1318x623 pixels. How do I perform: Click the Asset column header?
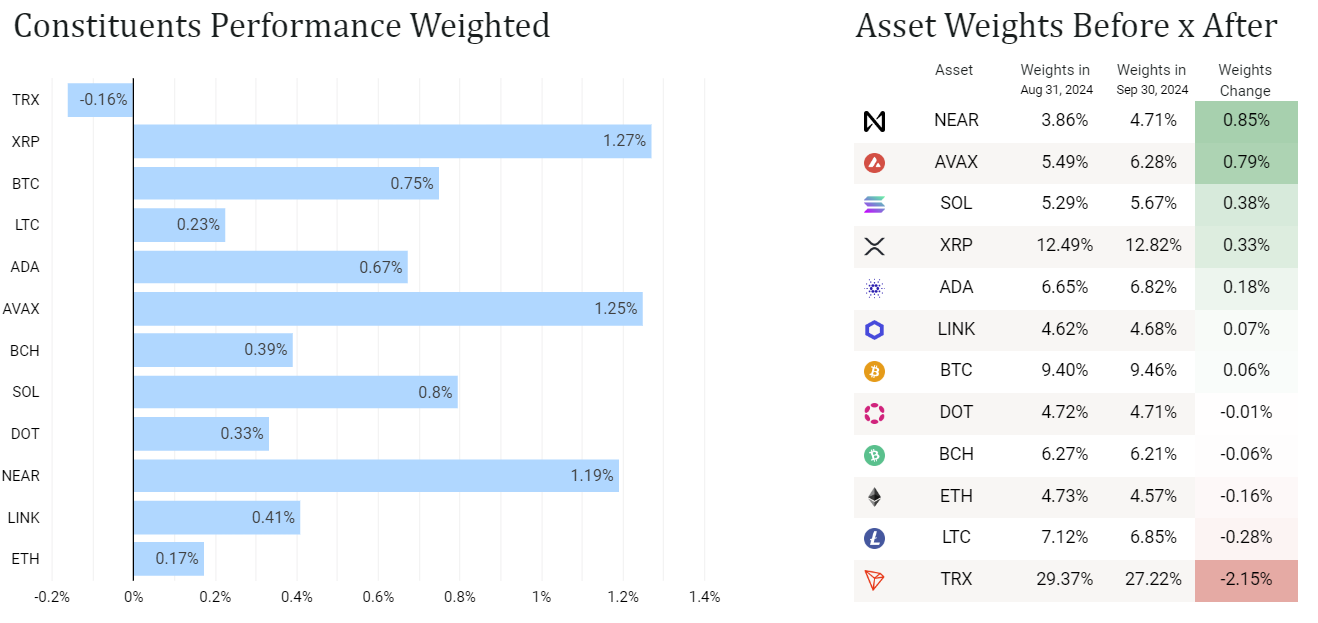(954, 70)
